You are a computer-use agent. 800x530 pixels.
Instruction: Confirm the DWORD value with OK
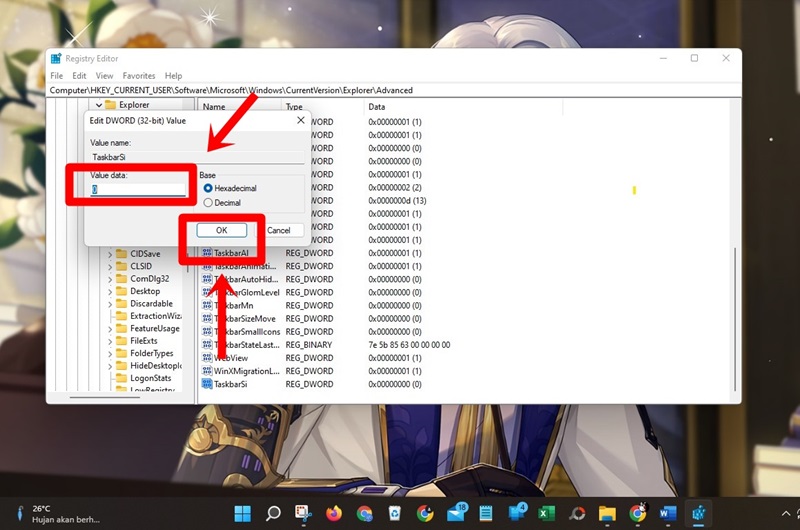coord(221,230)
